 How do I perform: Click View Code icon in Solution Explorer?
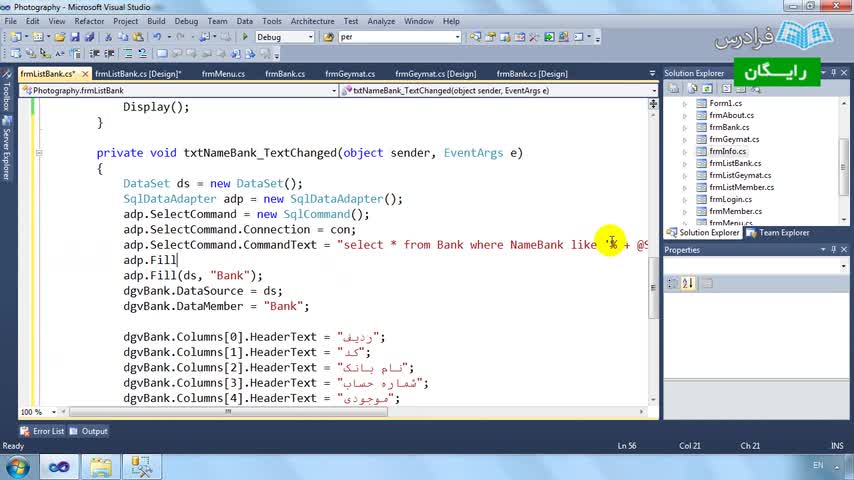[727, 88]
